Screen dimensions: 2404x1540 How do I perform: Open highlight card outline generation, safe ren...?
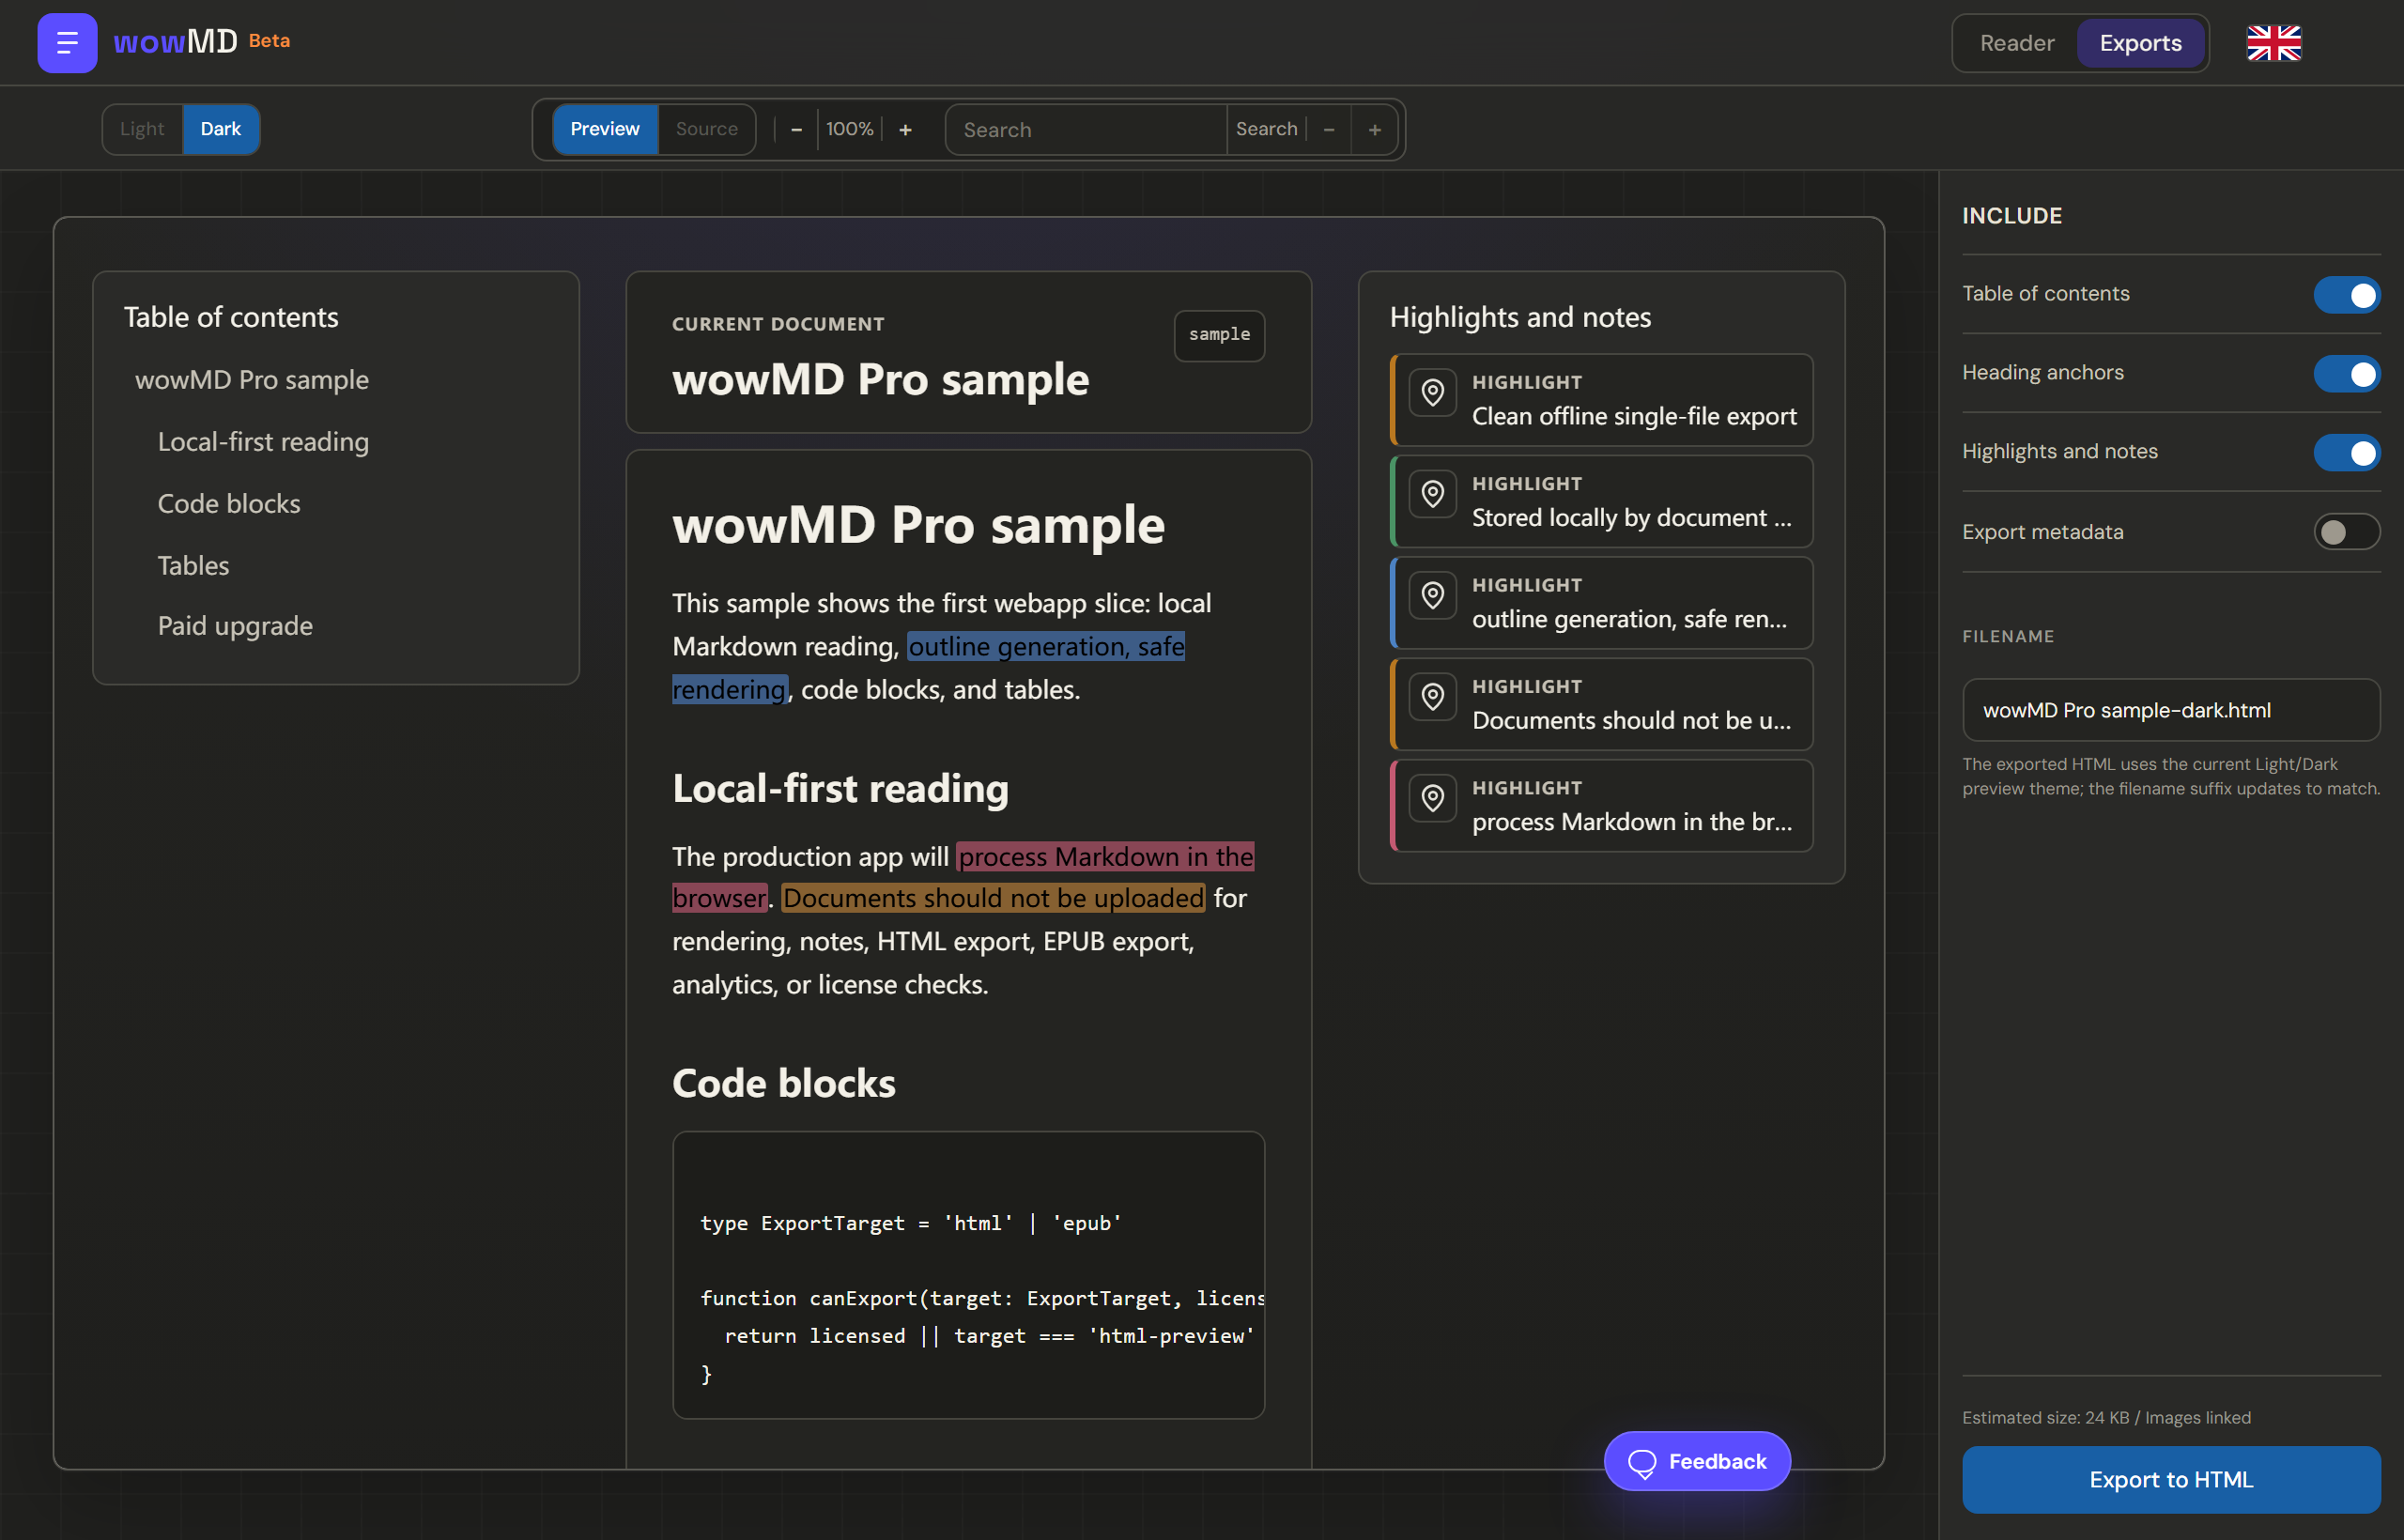point(1601,603)
